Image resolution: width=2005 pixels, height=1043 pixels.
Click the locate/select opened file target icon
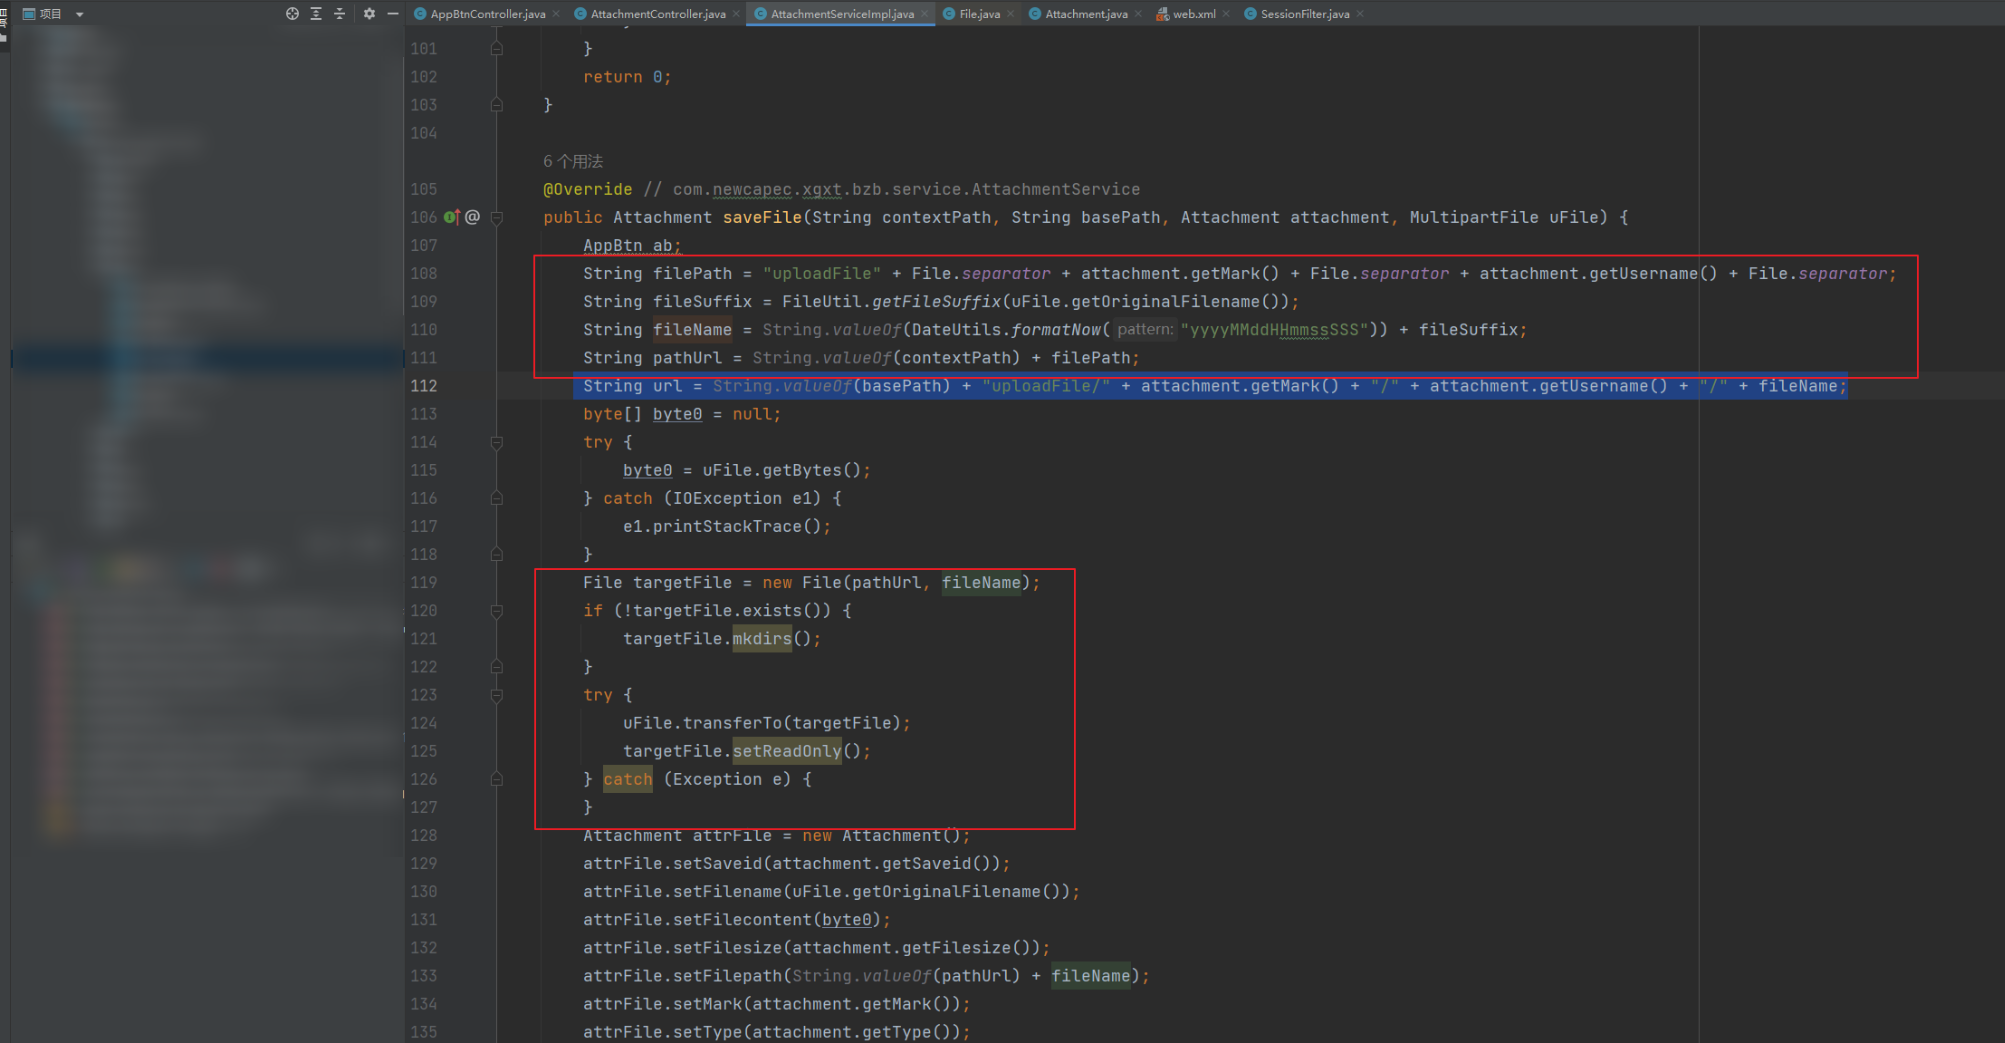pos(292,14)
